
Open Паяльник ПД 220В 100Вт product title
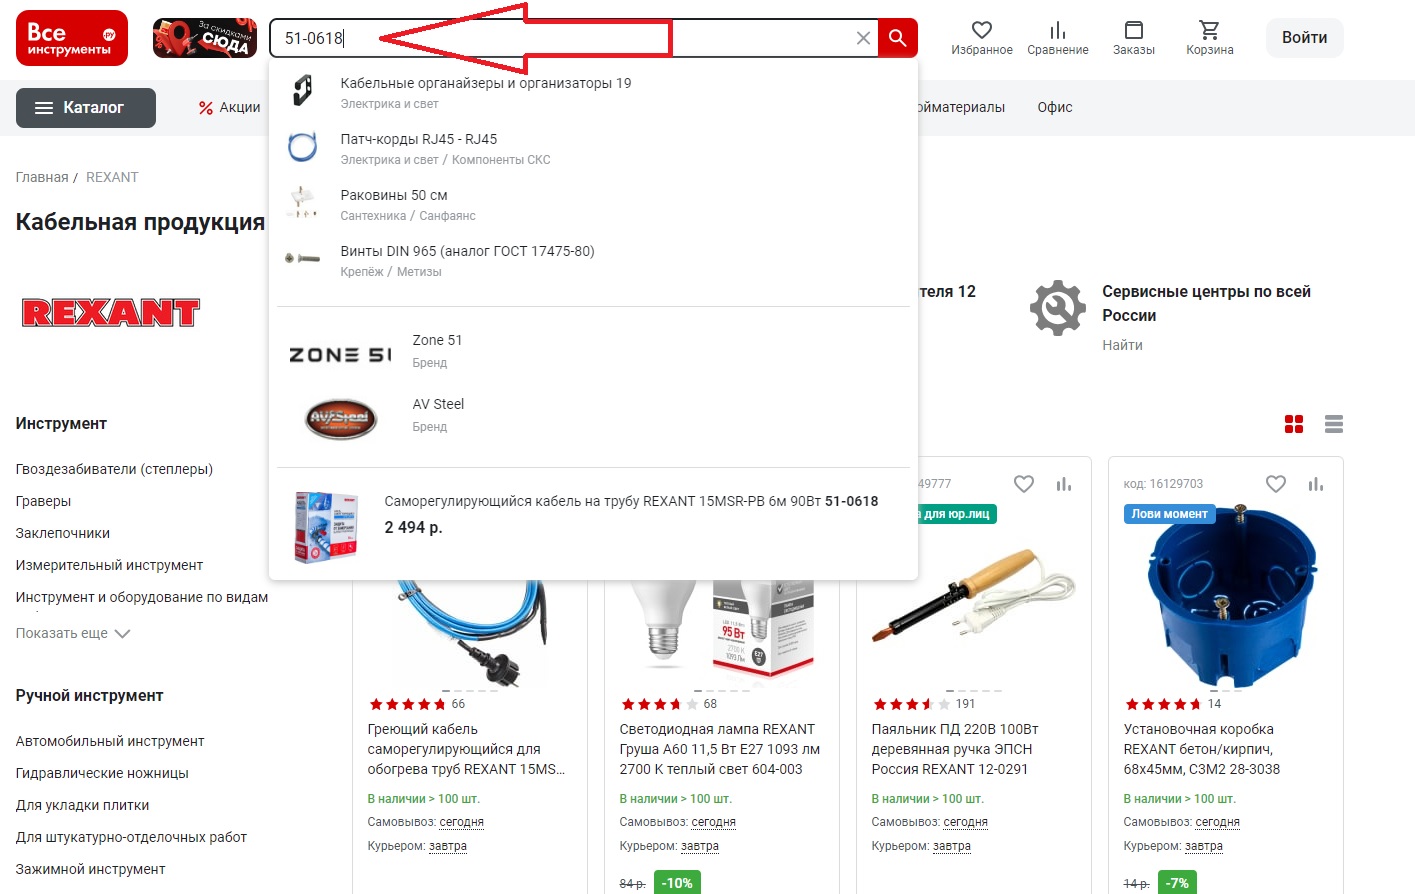click(955, 749)
